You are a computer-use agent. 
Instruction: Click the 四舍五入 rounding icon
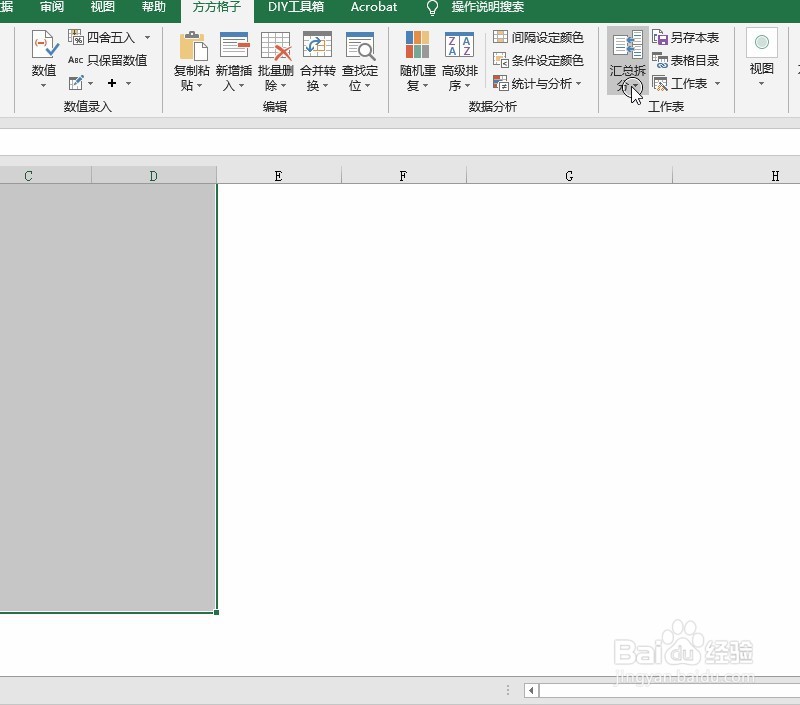(x=76, y=37)
